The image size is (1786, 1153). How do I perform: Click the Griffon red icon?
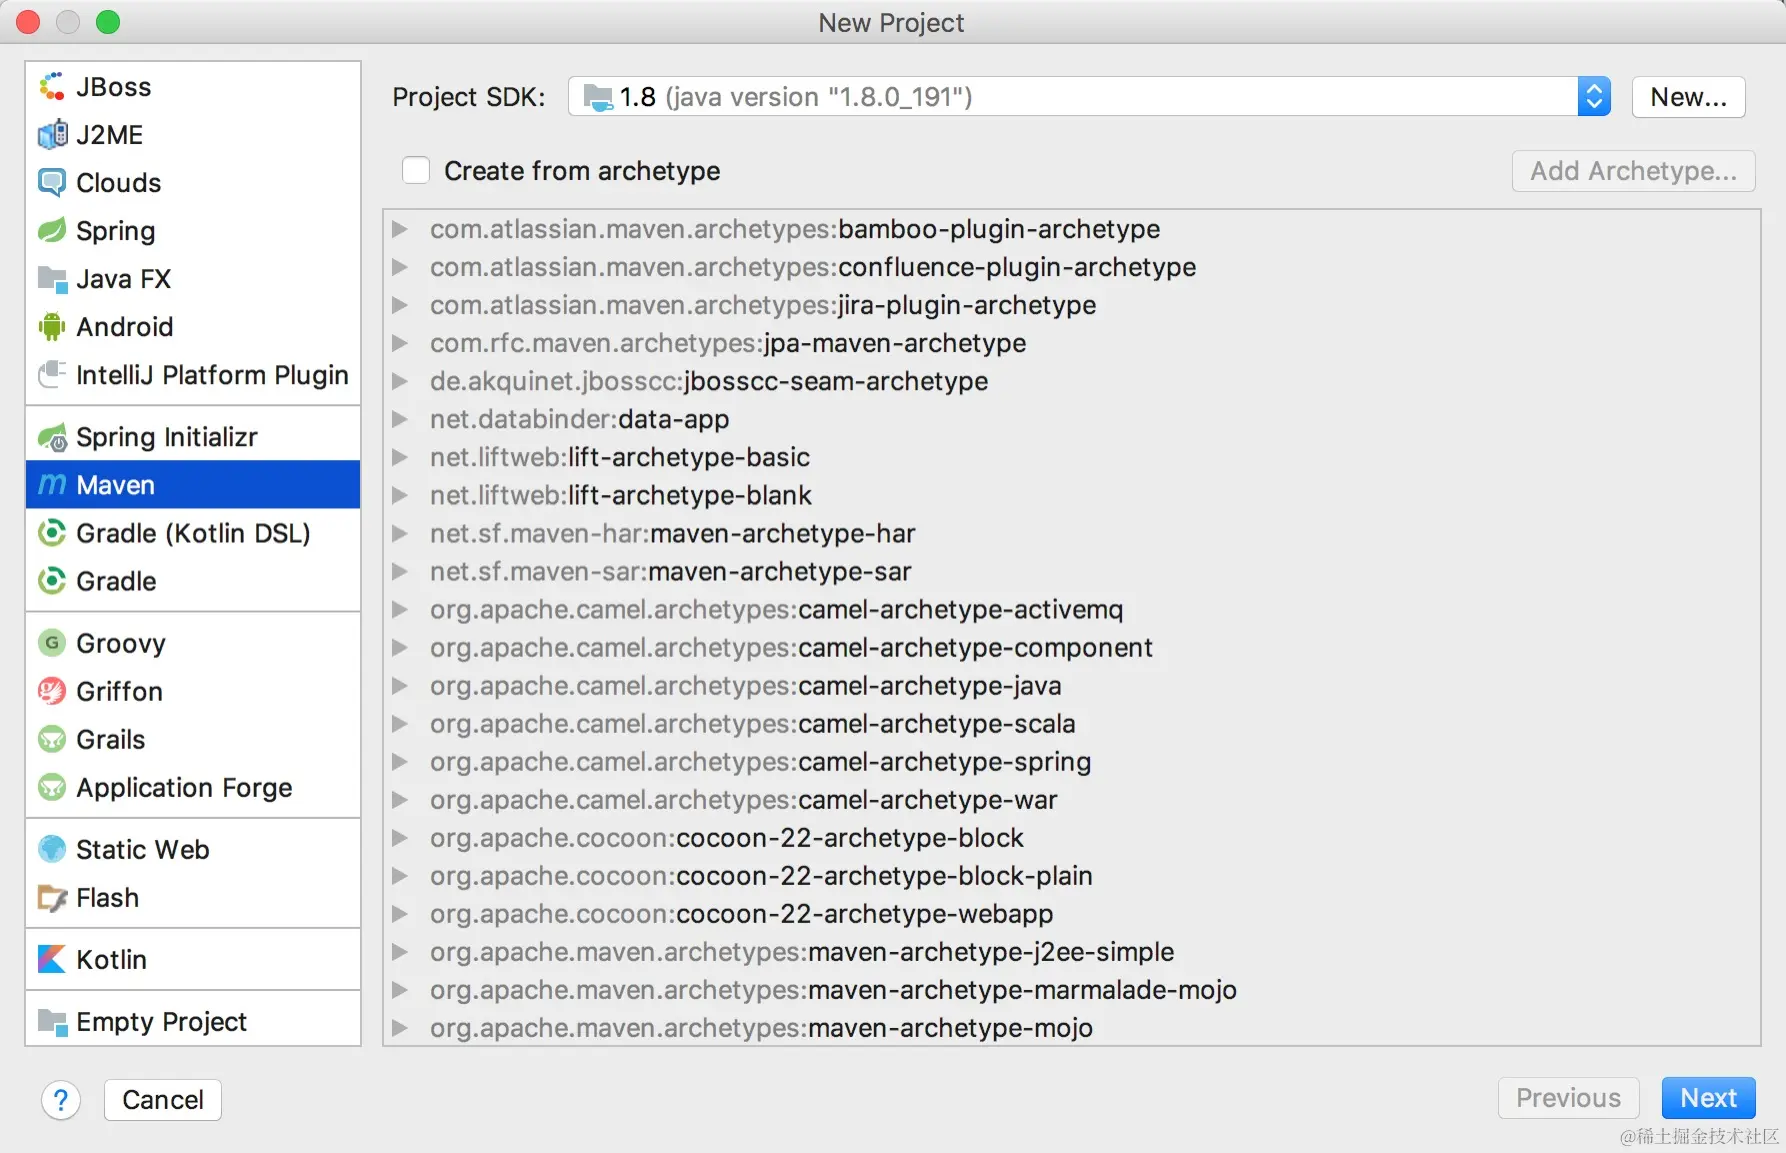point(52,691)
